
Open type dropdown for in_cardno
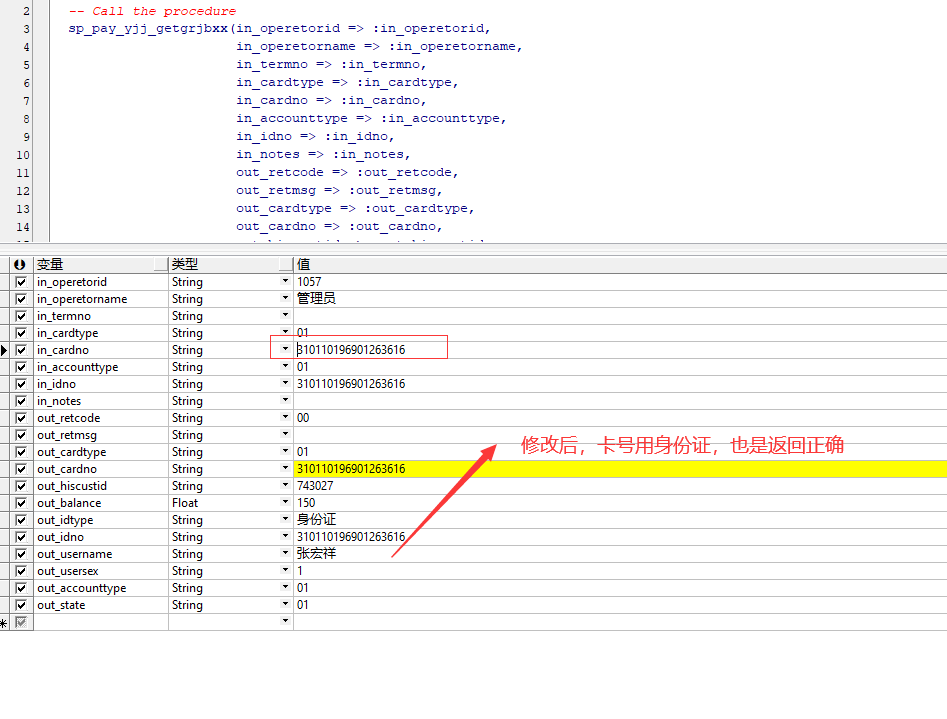point(285,349)
